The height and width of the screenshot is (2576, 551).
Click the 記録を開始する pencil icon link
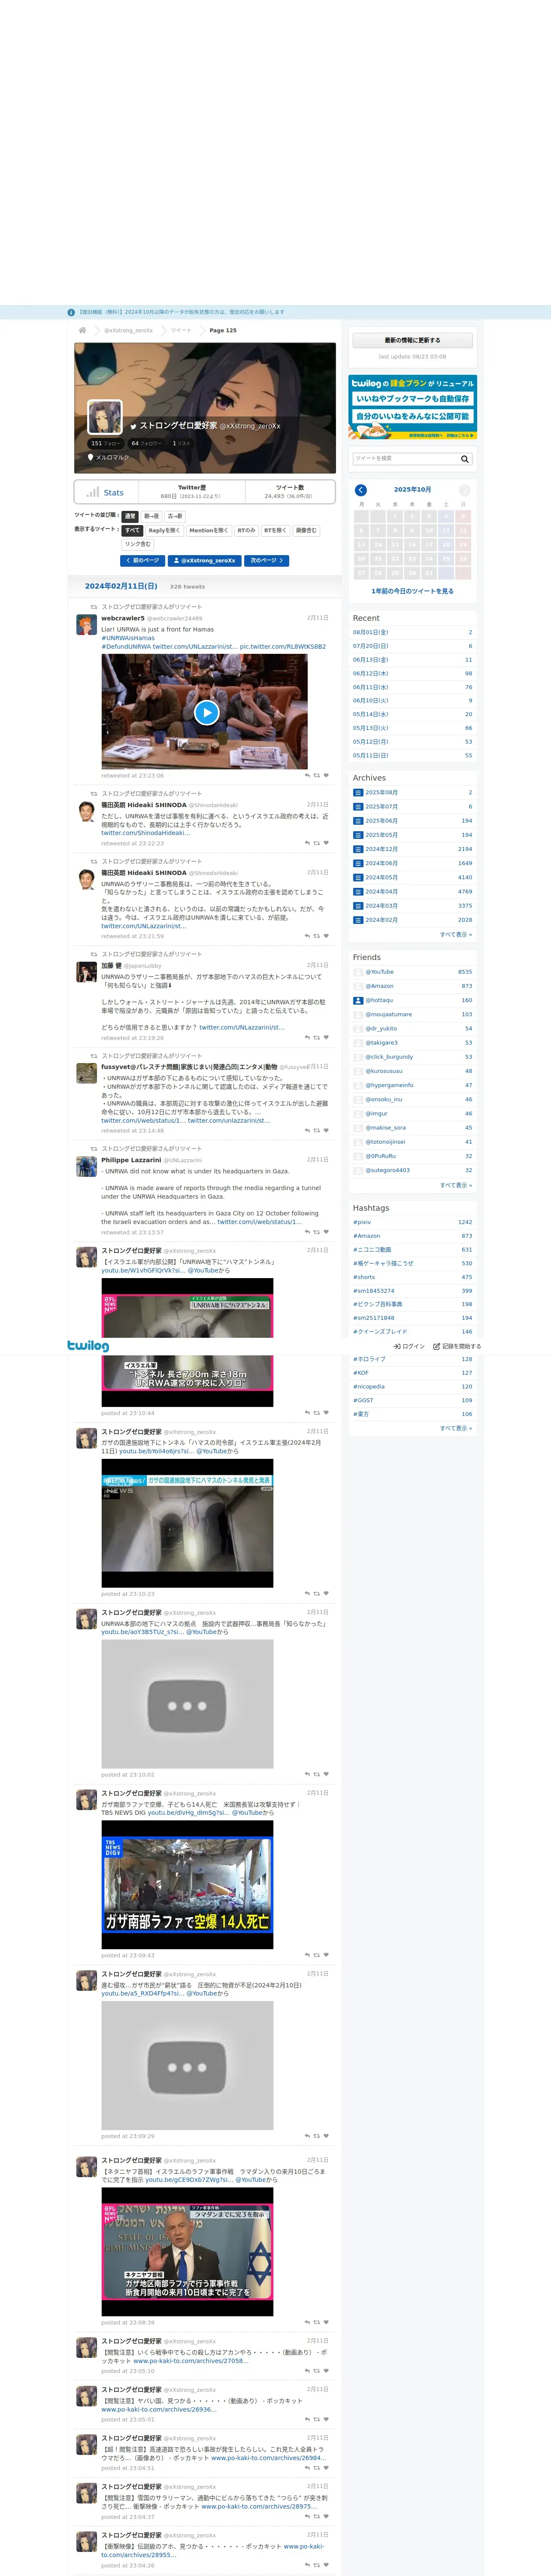coord(457,1346)
